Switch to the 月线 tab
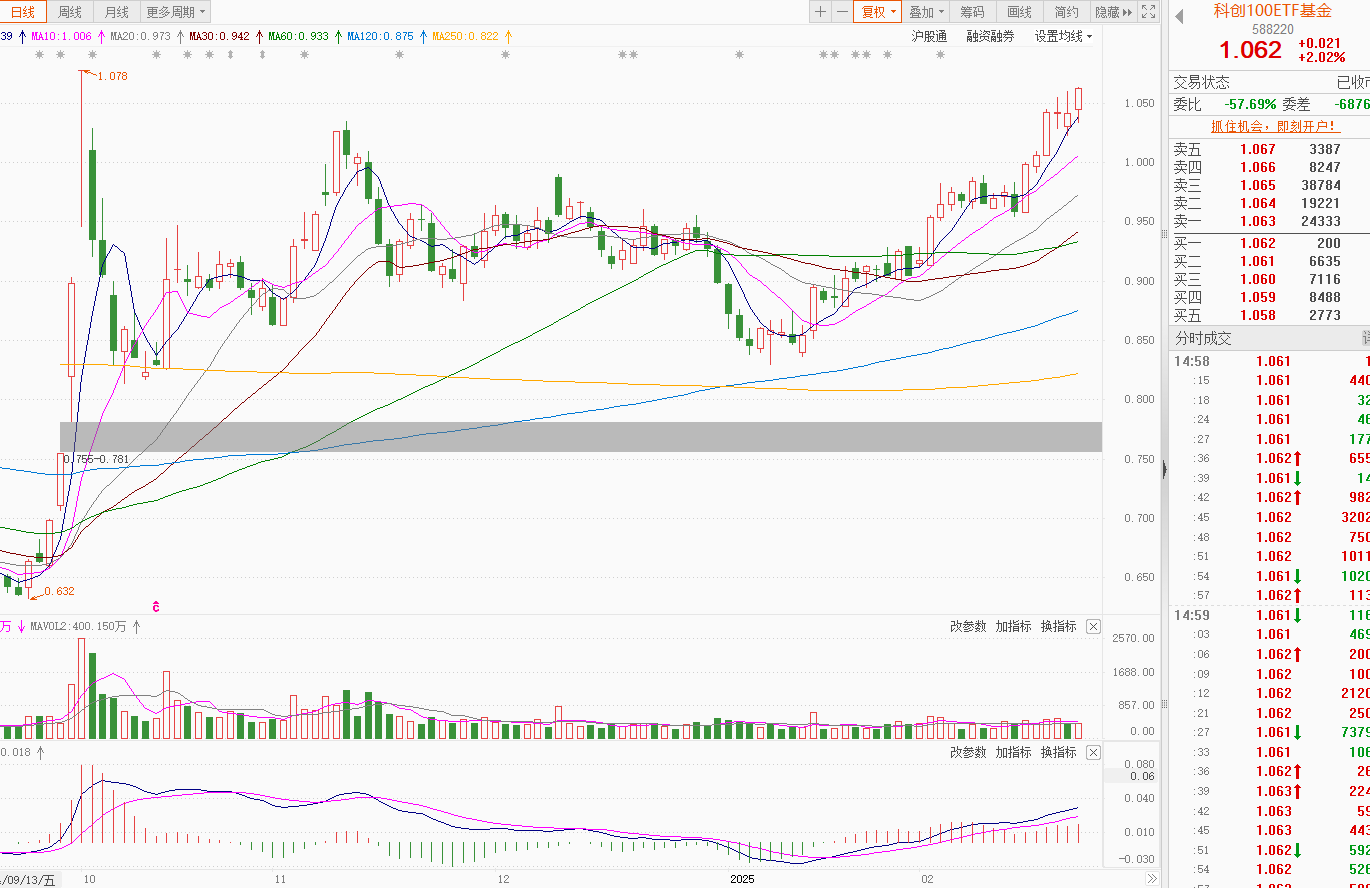The image size is (1370, 888). point(116,12)
